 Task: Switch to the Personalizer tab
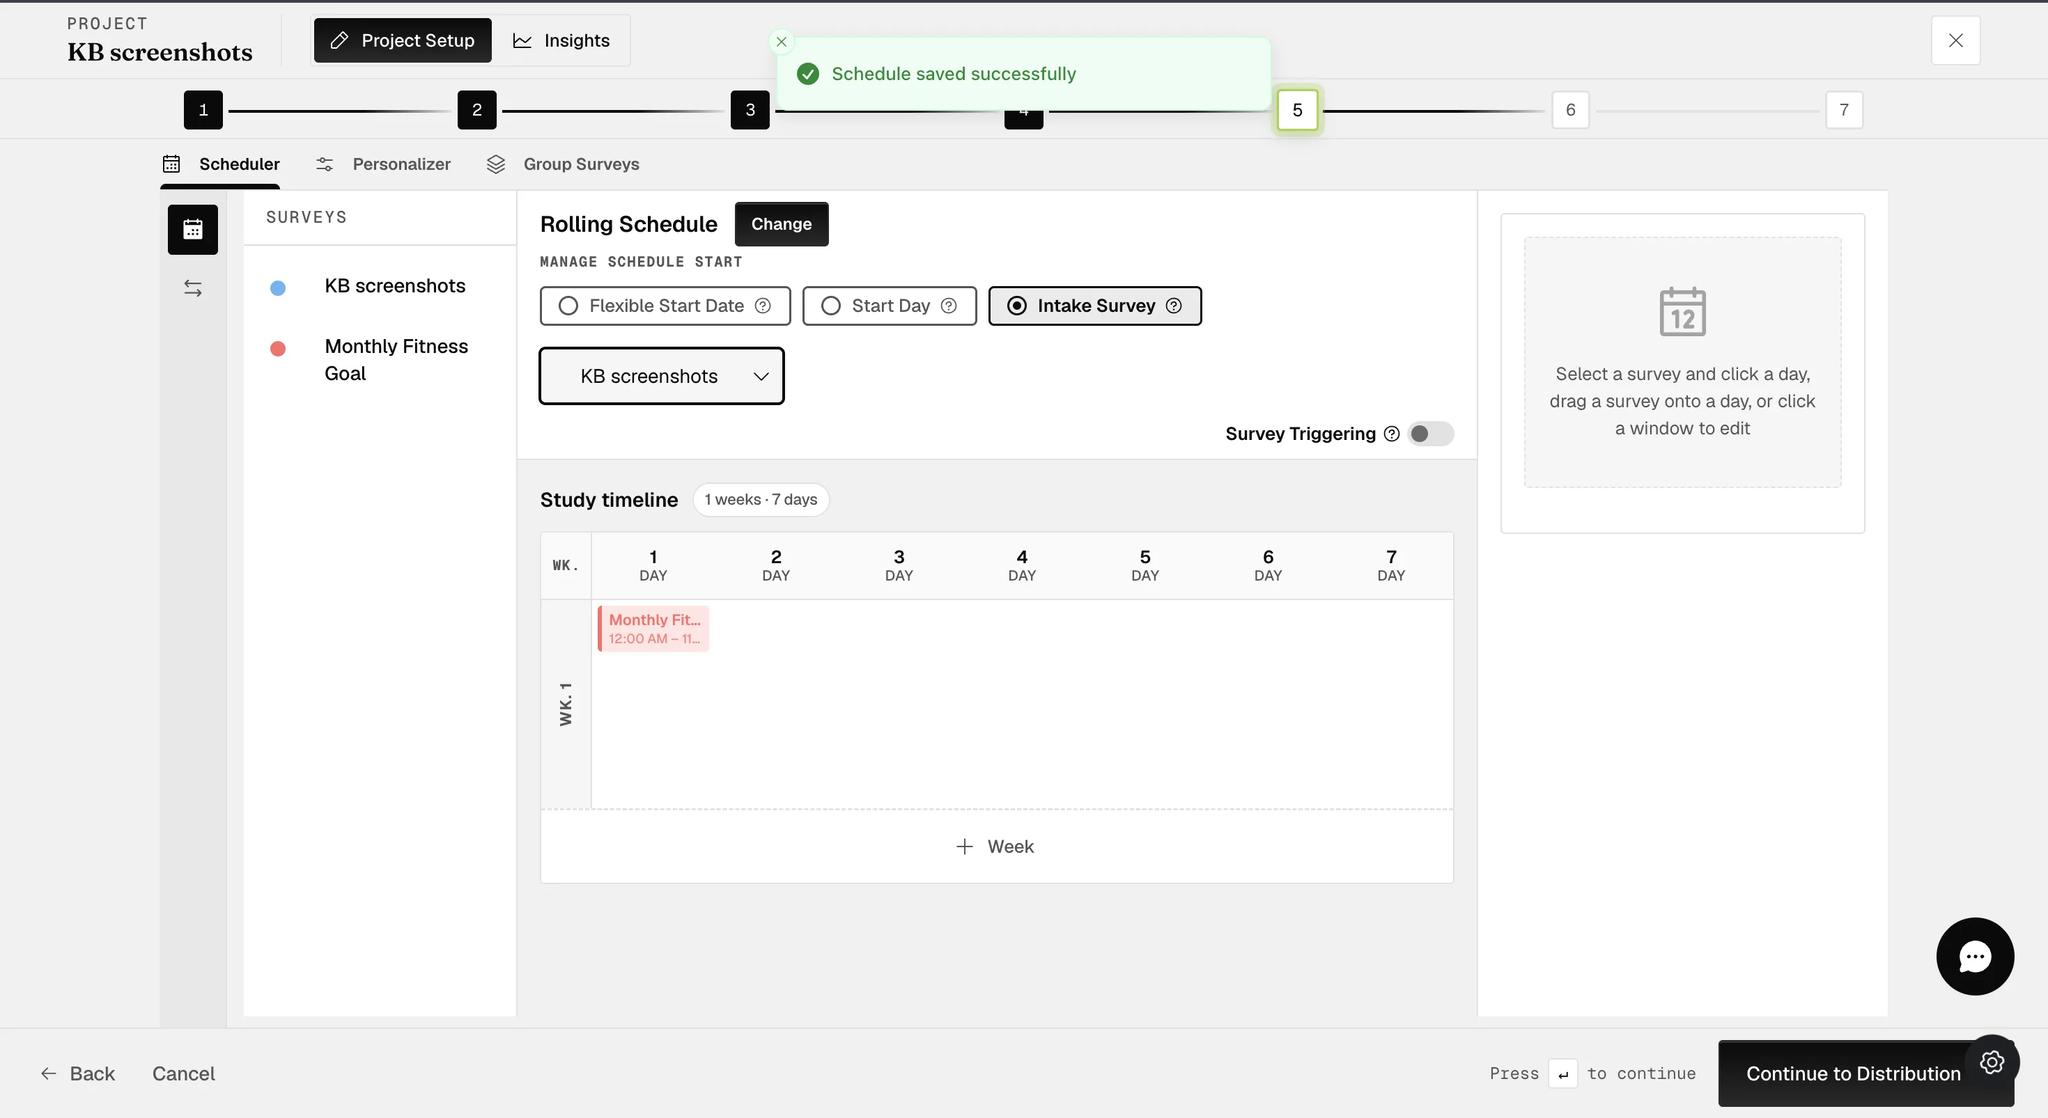(383, 164)
